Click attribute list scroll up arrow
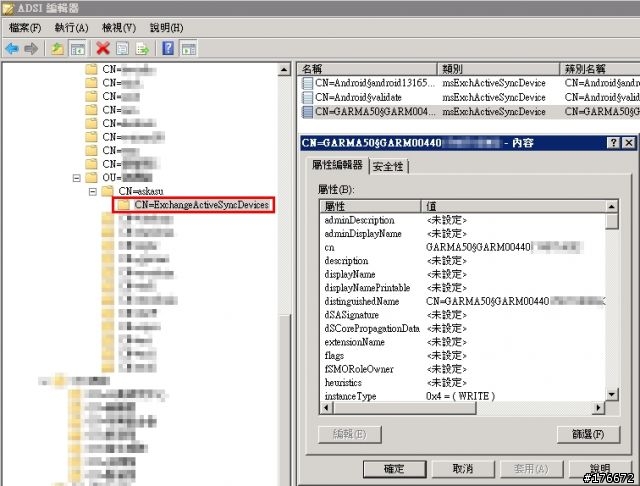The image size is (640, 486). pos(611,206)
